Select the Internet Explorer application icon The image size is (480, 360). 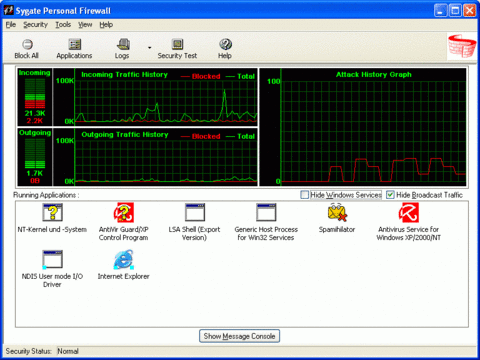(123, 259)
